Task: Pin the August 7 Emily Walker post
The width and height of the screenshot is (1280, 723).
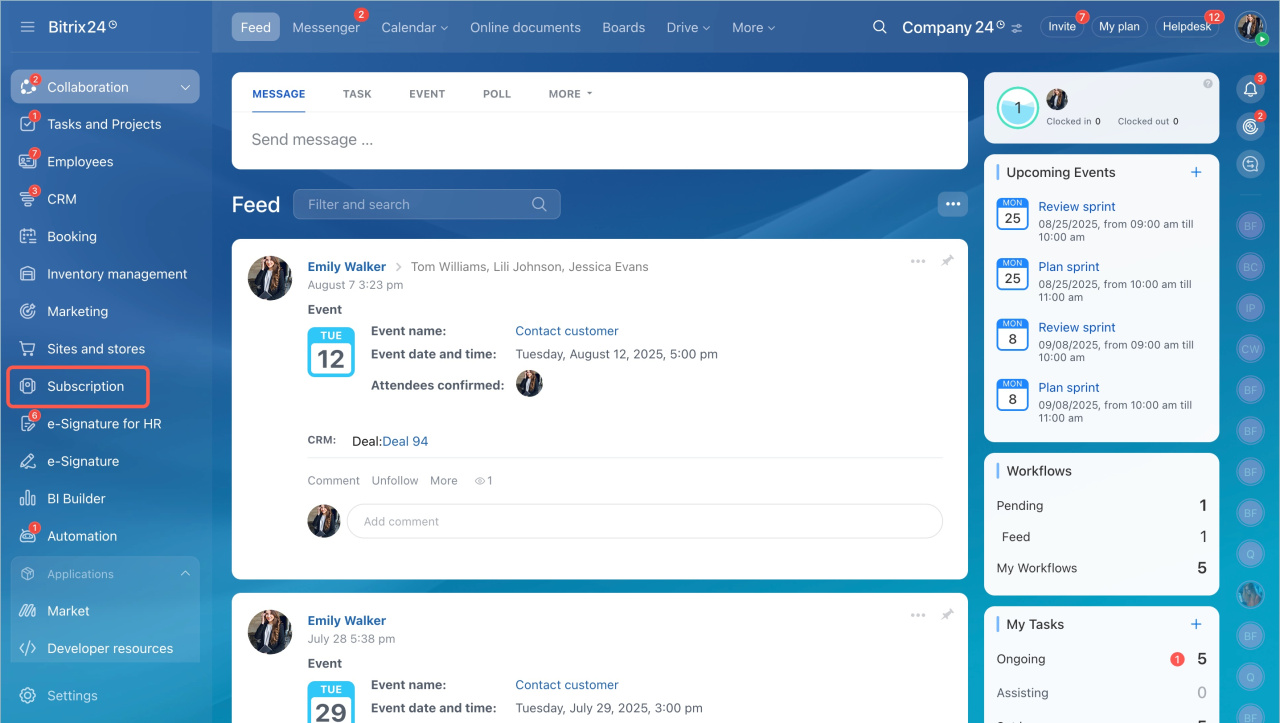Action: [x=947, y=261]
